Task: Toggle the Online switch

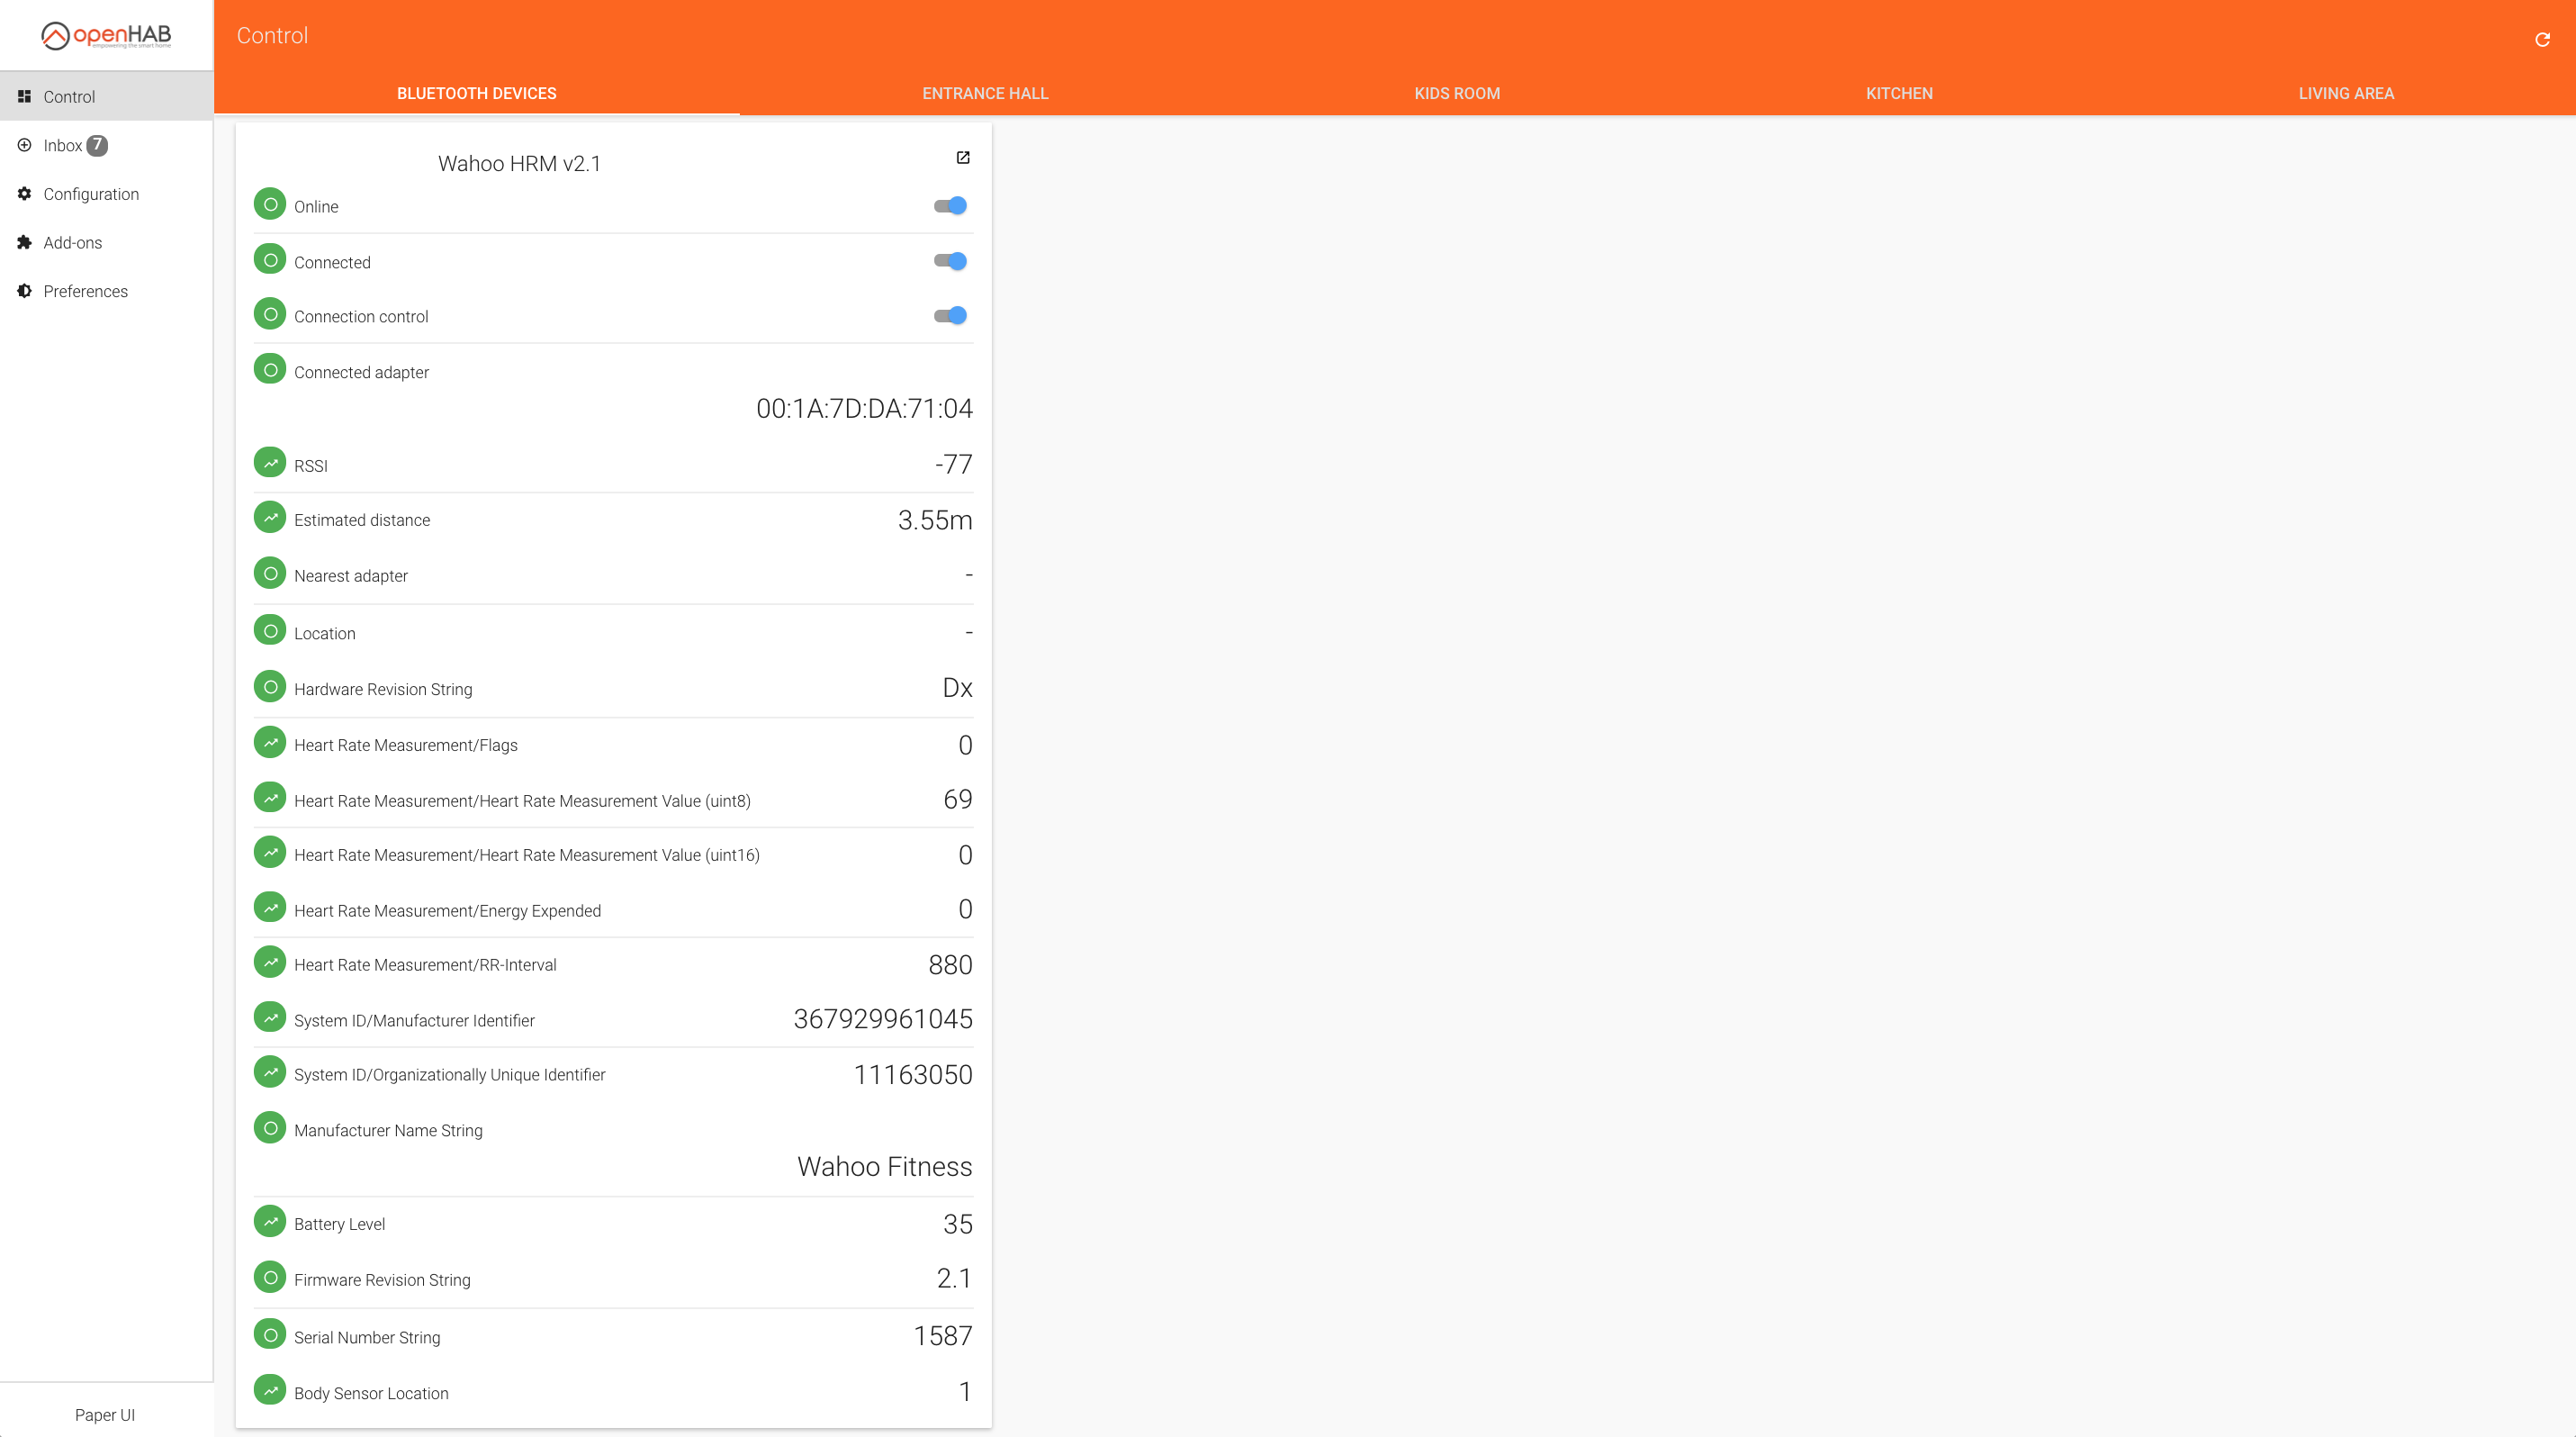Action: pyautogui.click(x=950, y=206)
